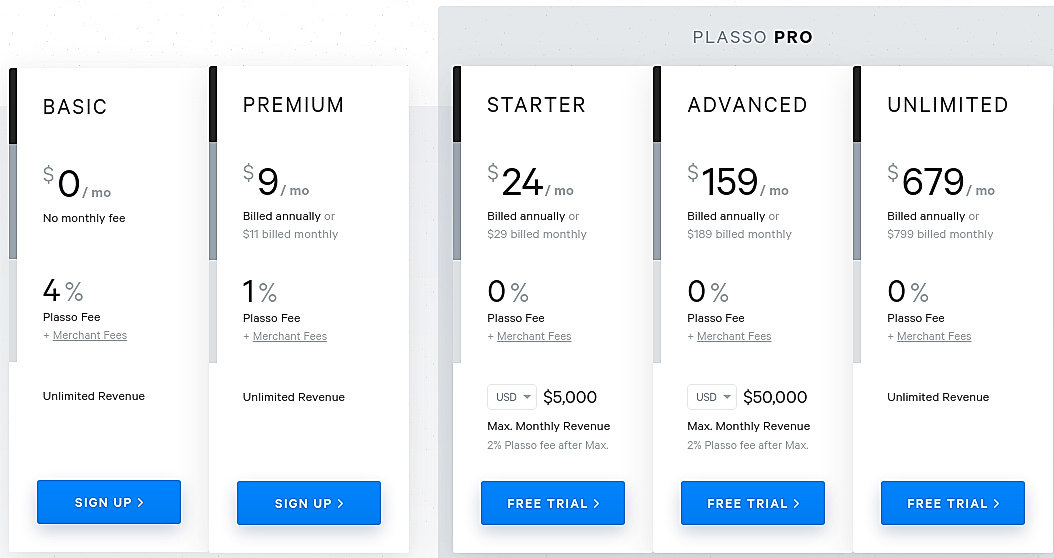Screen dimensions: 1054x558
Task: Click the Premium plan Sign Up button
Action: tap(309, 503)
